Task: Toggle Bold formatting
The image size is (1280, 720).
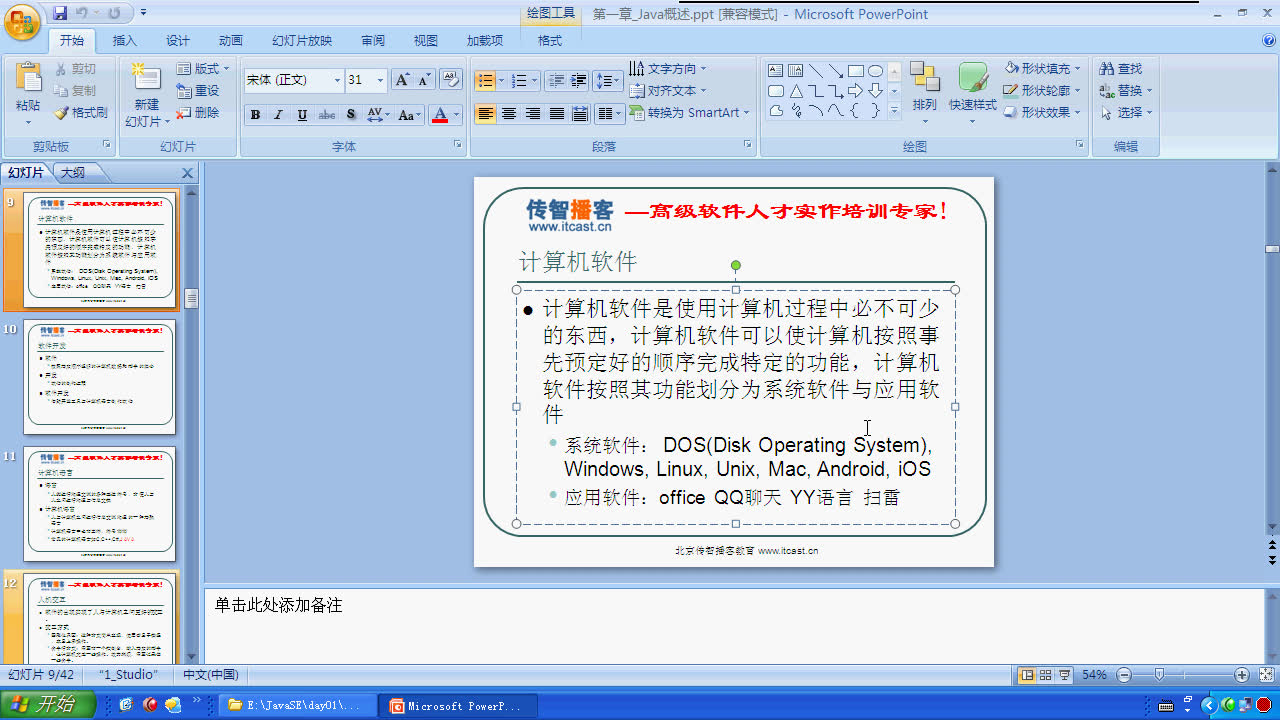Action: click(255, 115)
